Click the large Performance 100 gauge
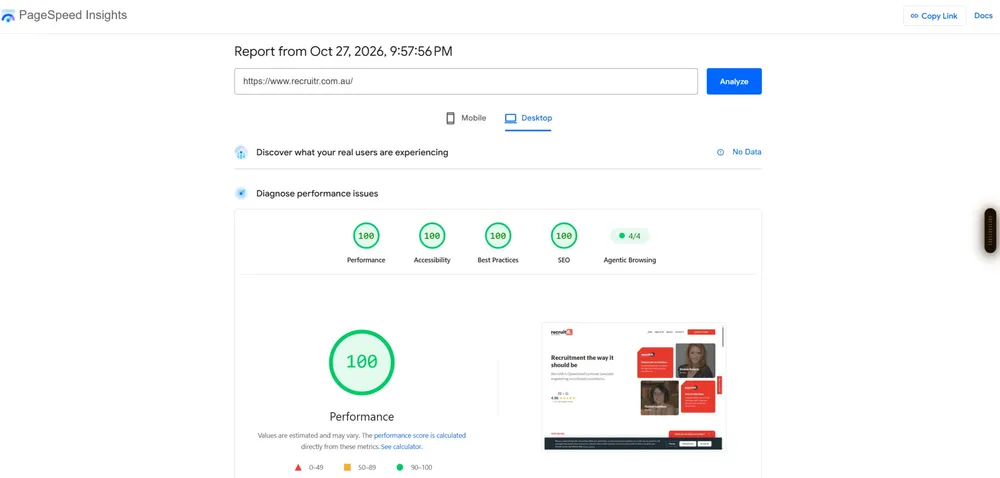This screenshot has width=1000, height=478. click(362, 362)
